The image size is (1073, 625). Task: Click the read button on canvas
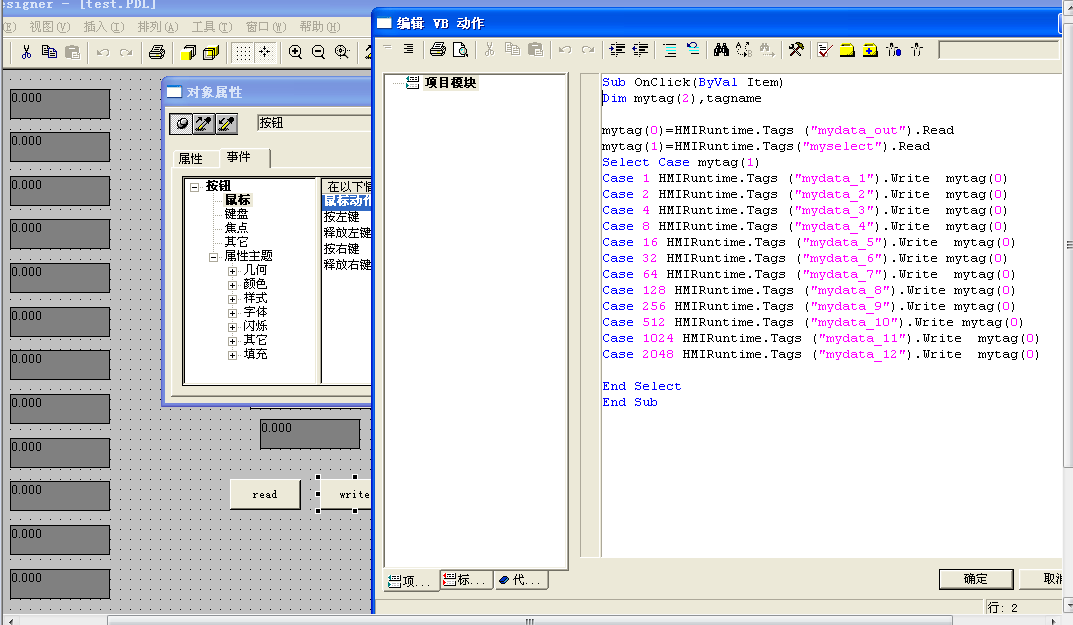(x=265, y=494)
